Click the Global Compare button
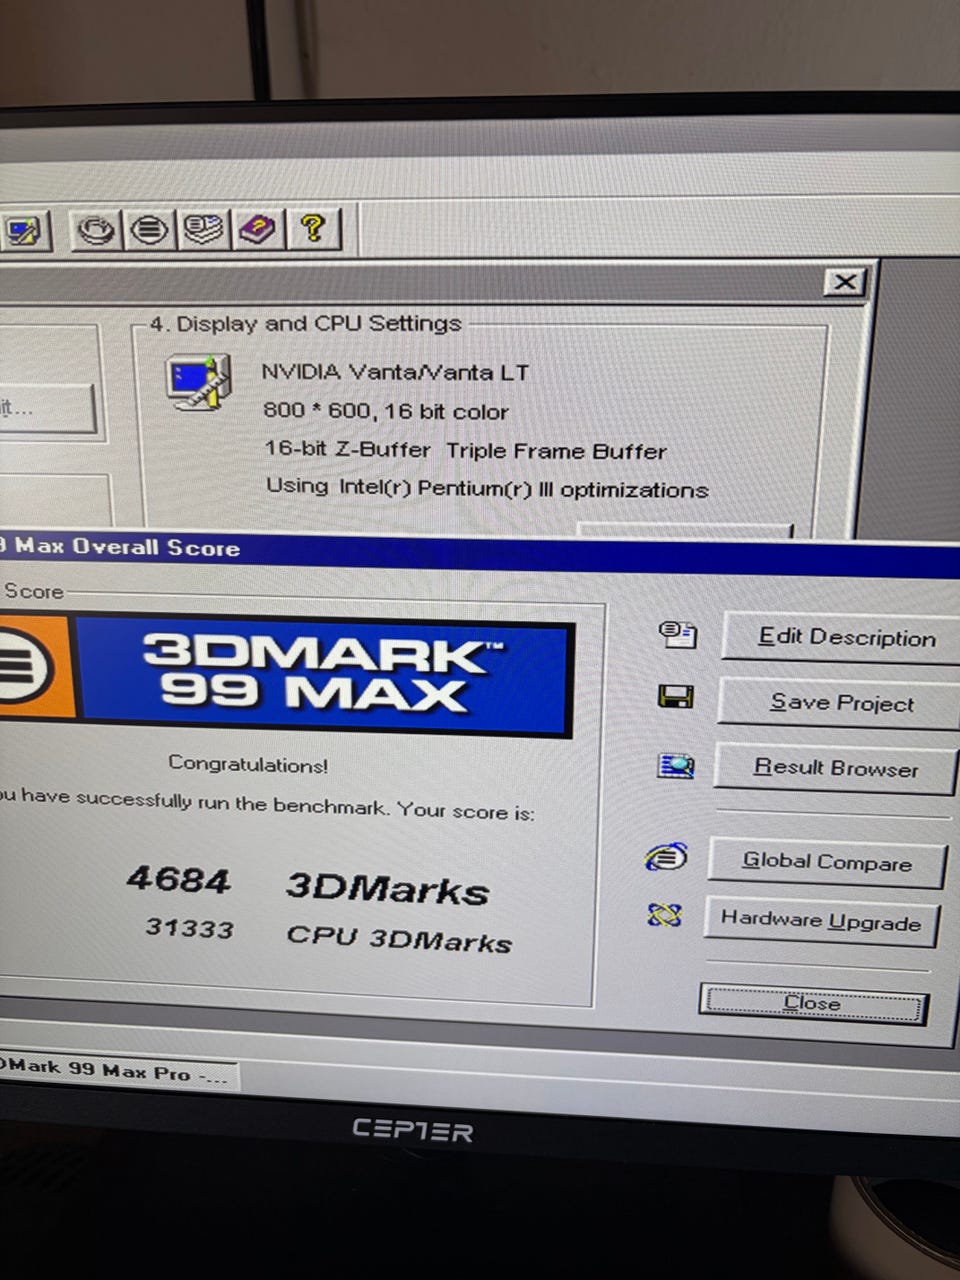 pyautogui.click(x=827, y=862)
